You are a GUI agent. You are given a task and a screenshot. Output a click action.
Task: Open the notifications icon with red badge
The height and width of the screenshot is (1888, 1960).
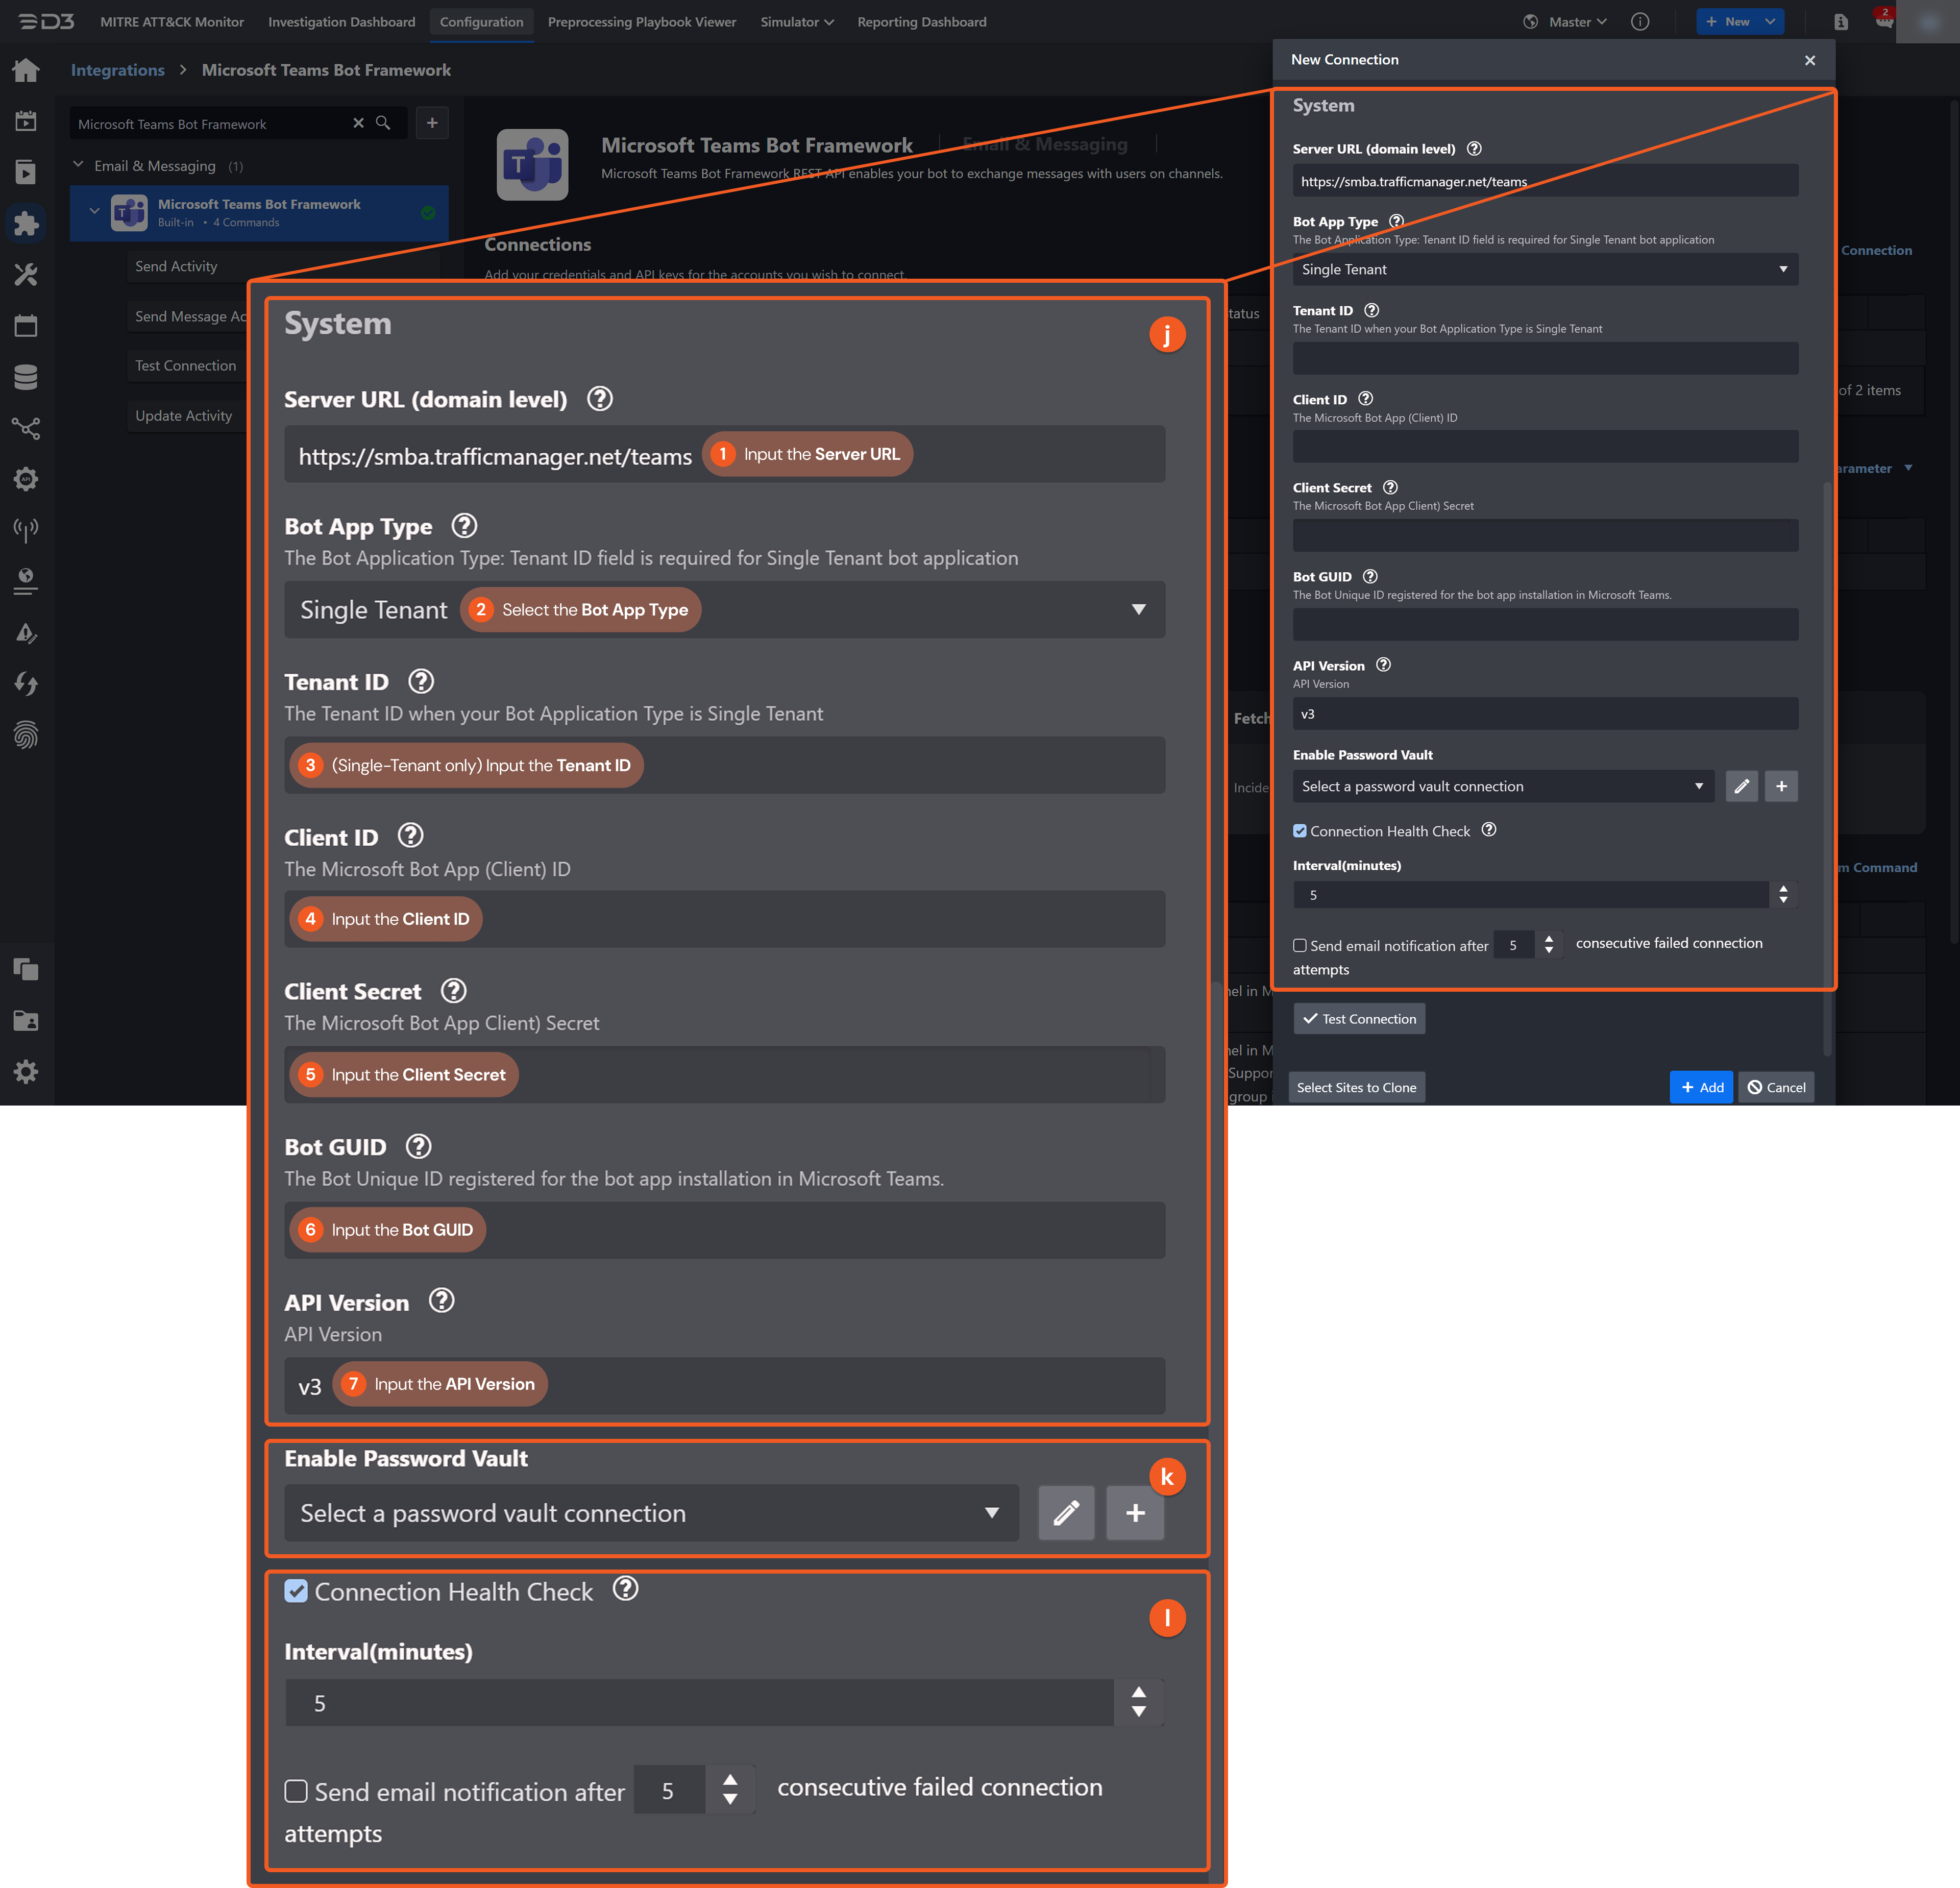pyautogui.click(x=1884, y=21)
